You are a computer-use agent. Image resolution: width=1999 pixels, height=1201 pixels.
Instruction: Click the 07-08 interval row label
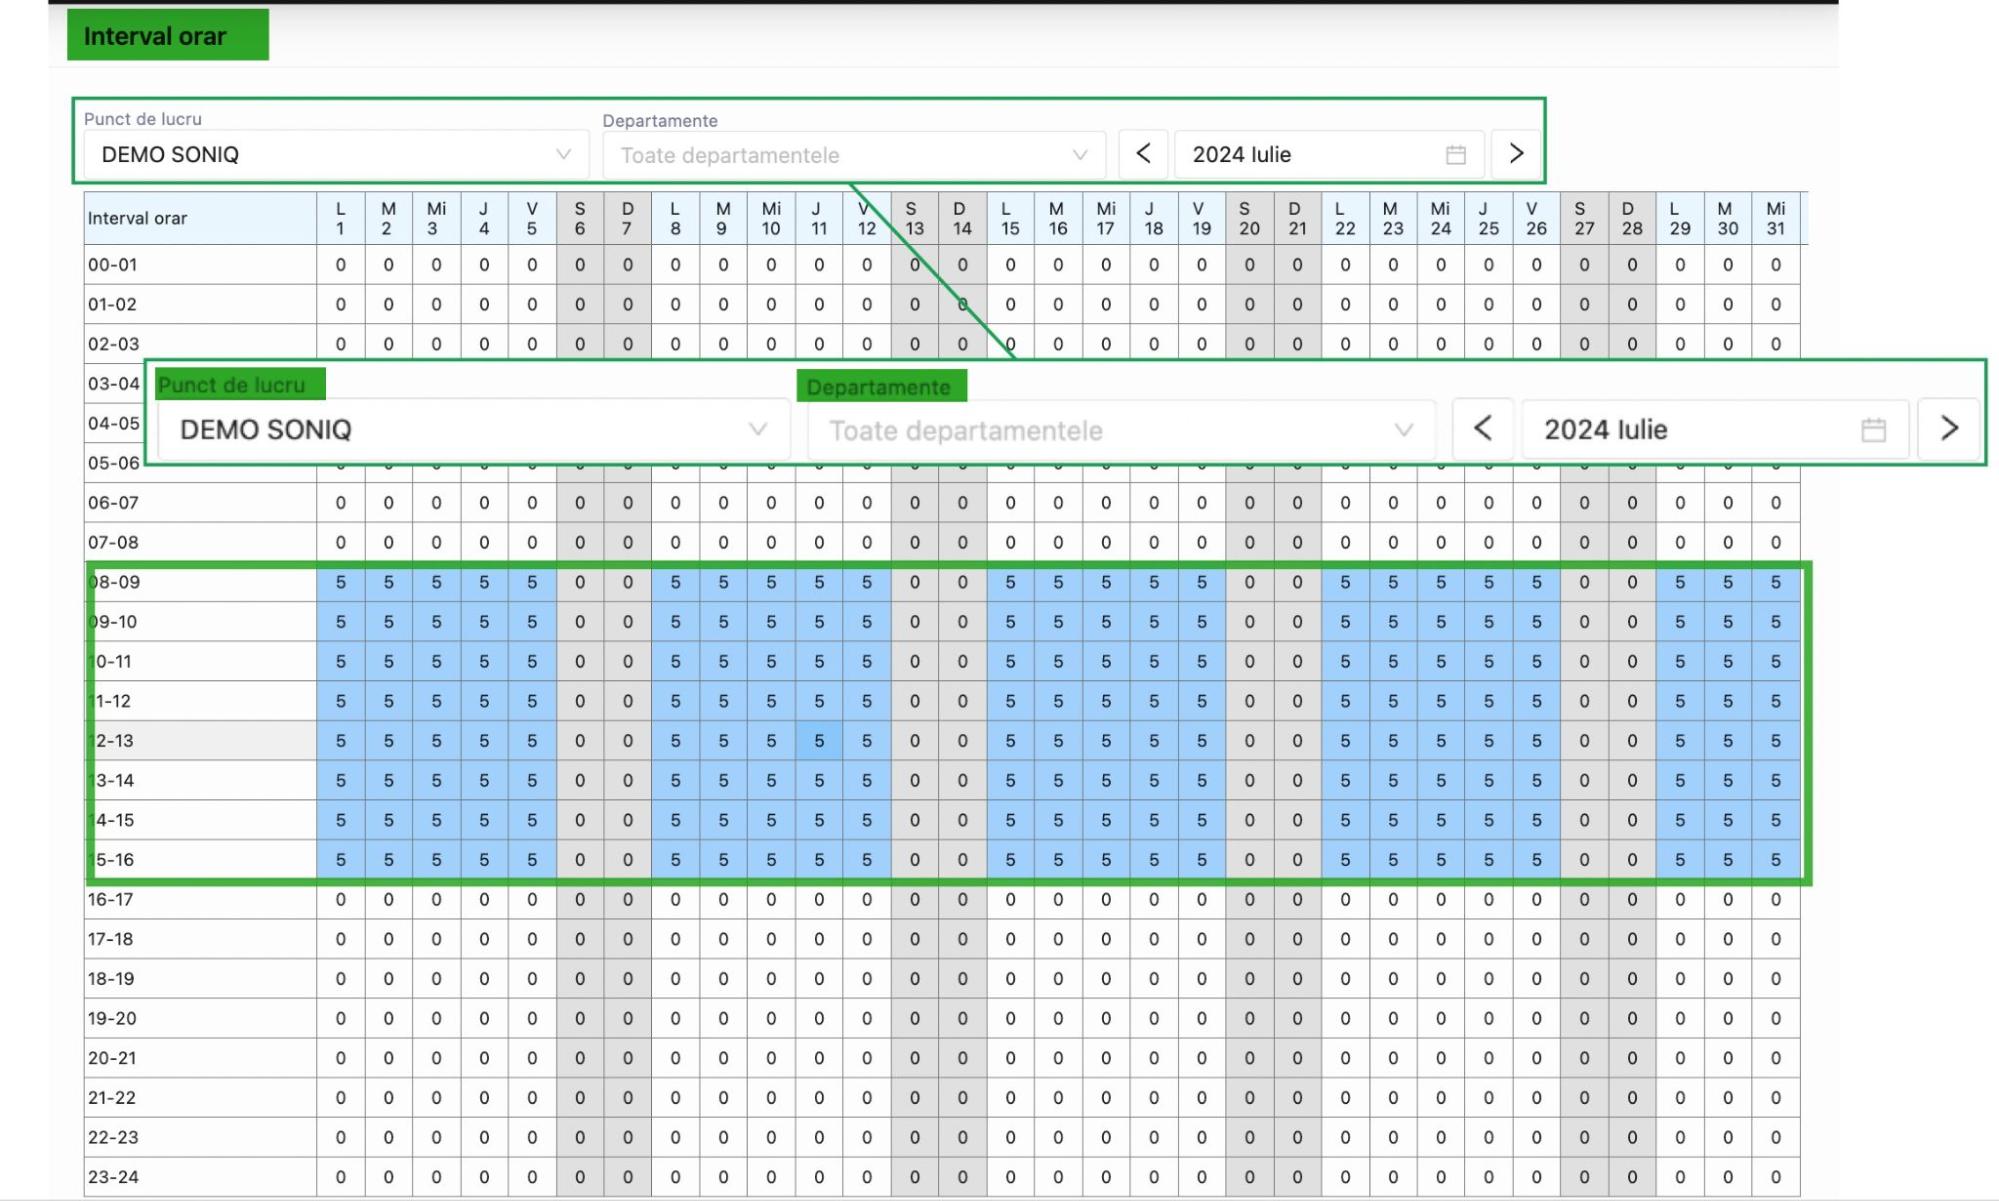[x=200, y=543]
